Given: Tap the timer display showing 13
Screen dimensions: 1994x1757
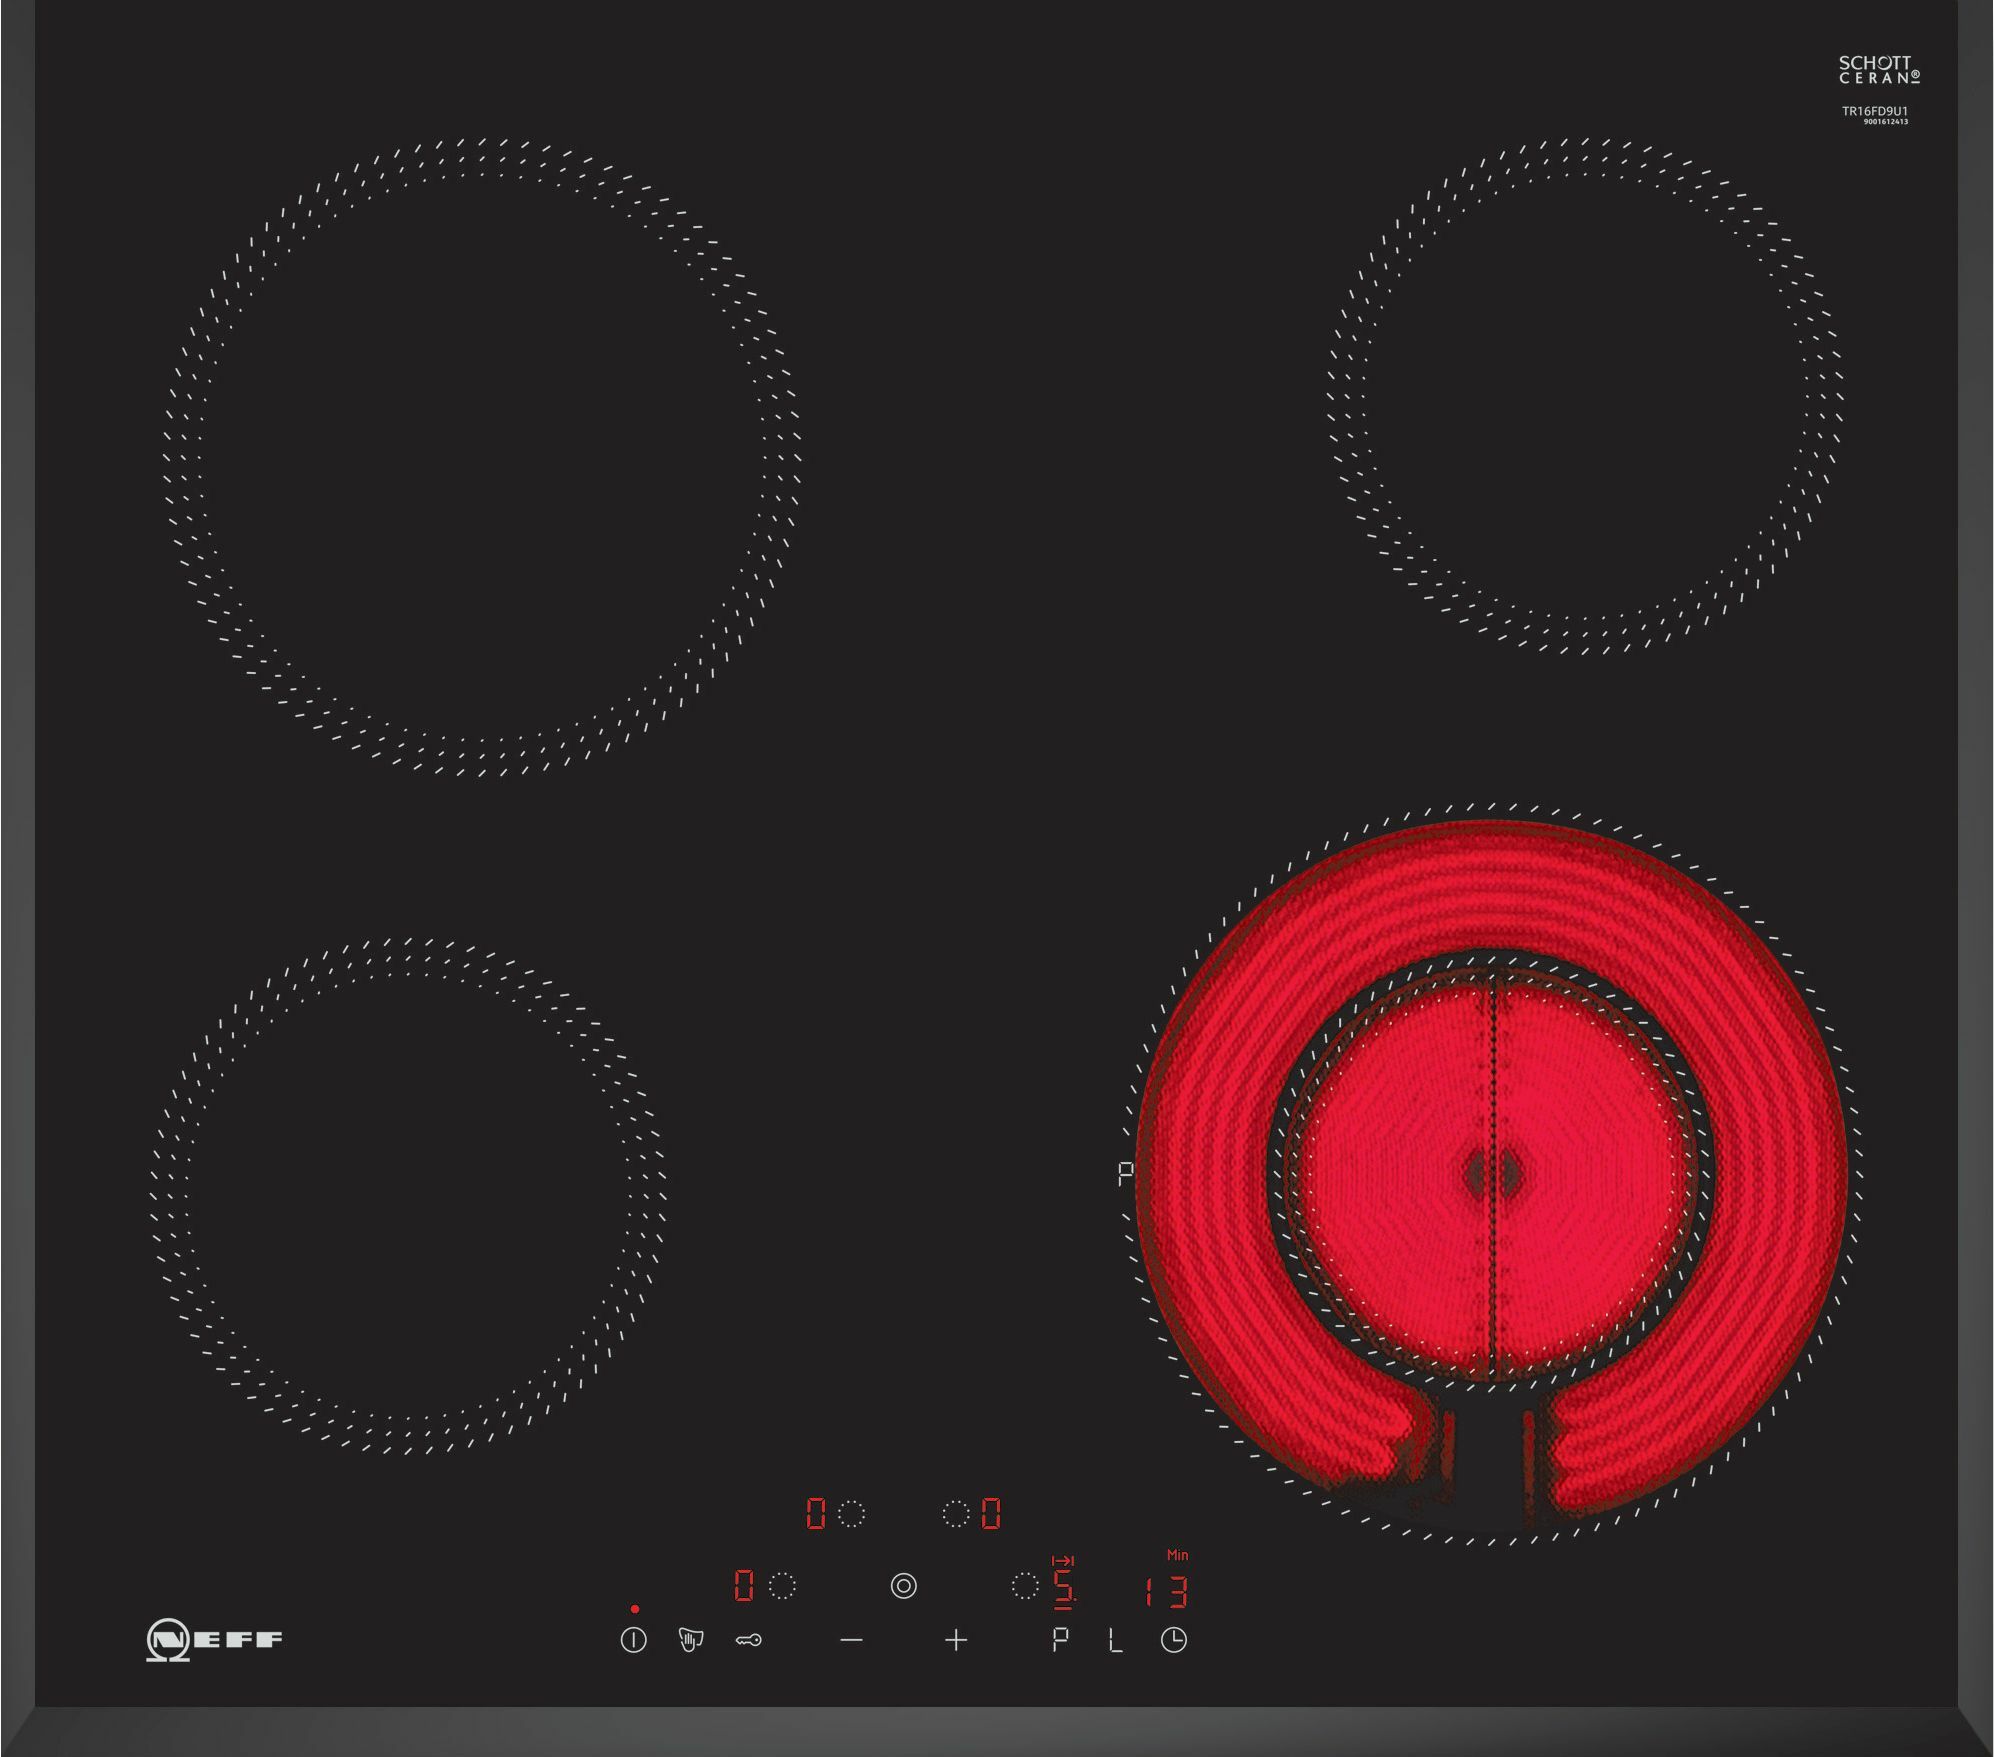Looking at the screenshot, I should [x=1167, y=1591].
